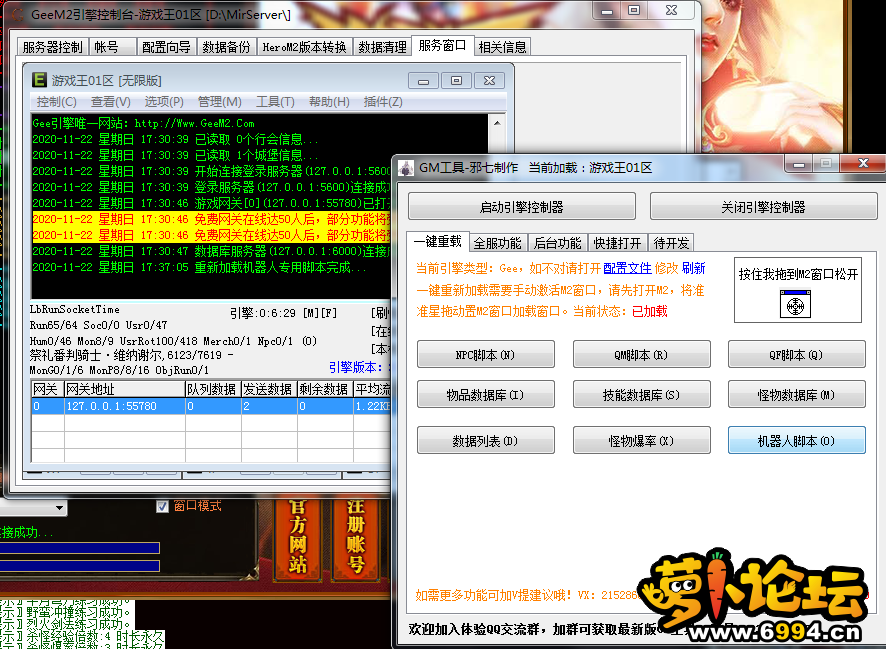Open the 配置文件 link
Screen dimensions: 886x649
tap(627, 268)
